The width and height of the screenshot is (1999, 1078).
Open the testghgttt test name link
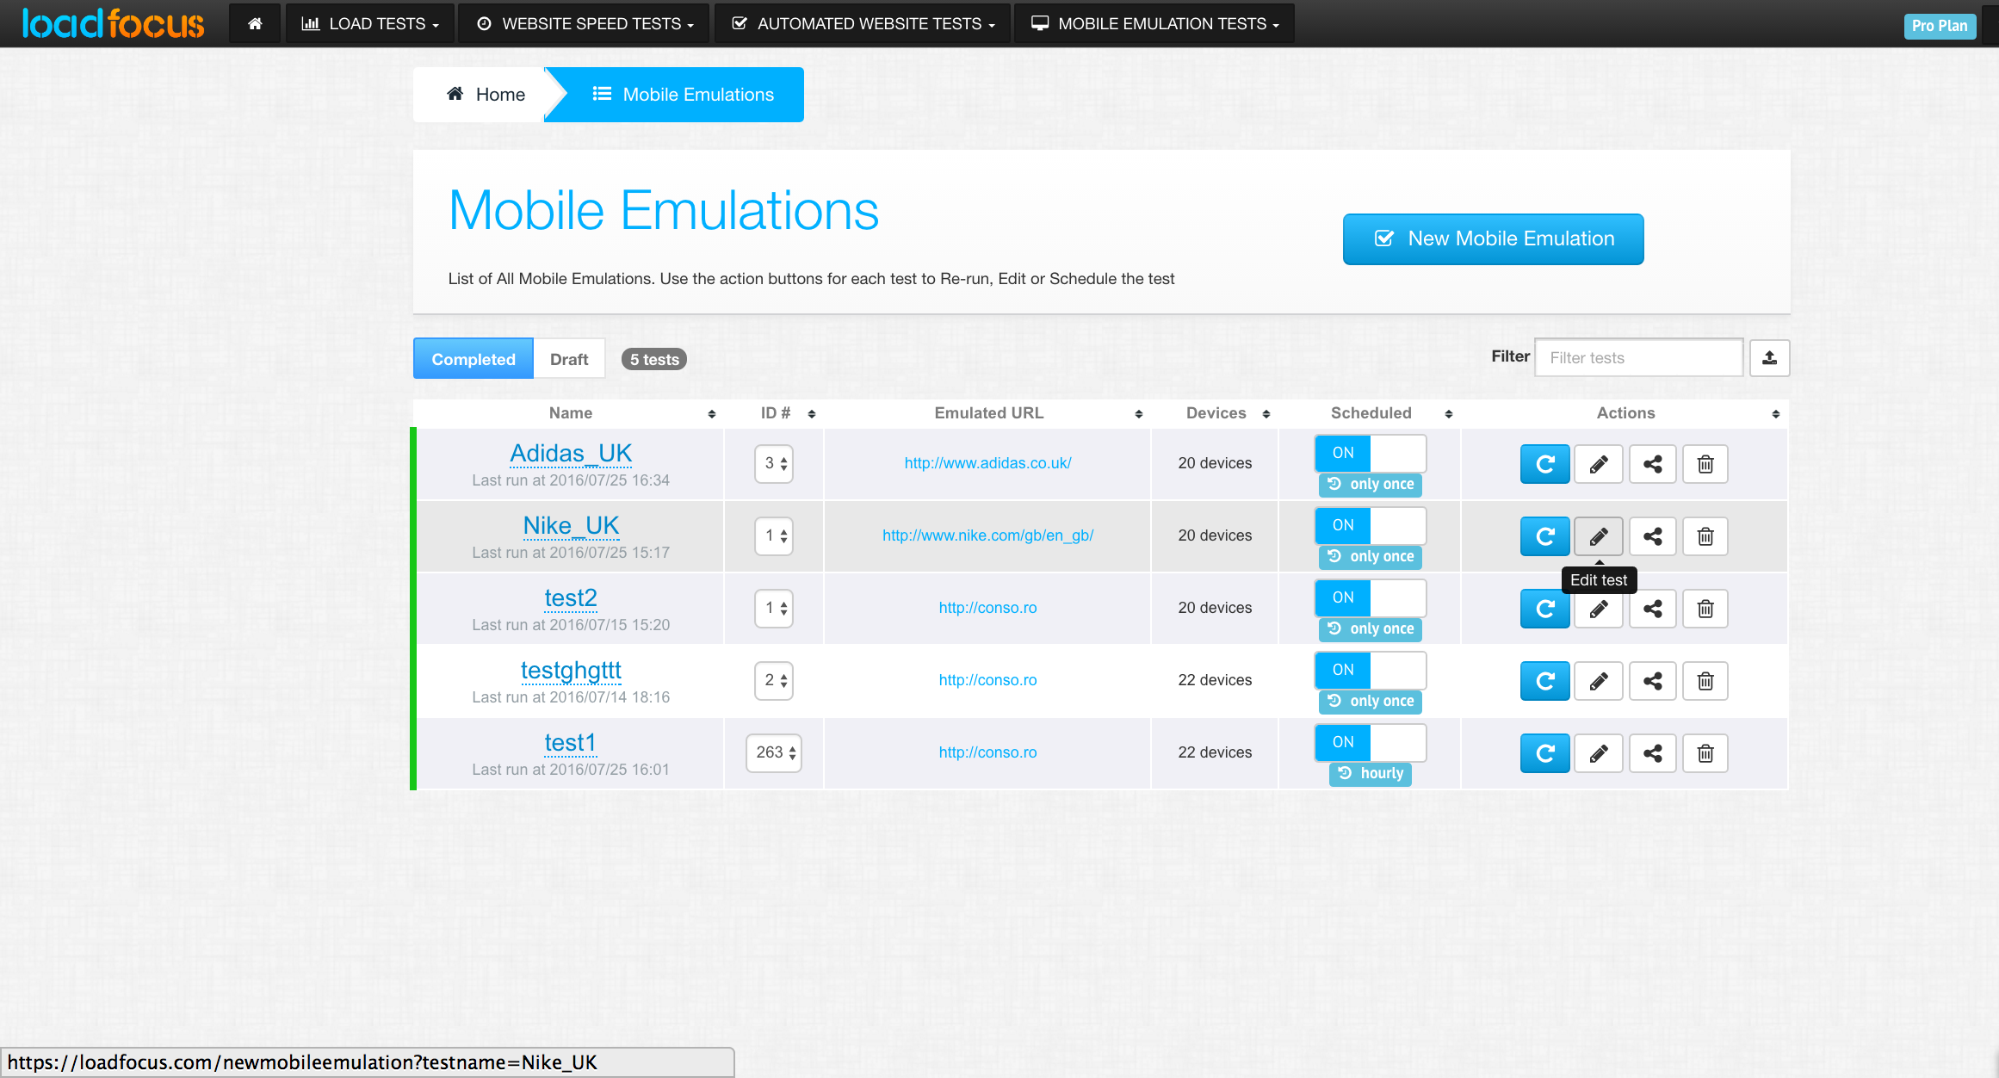point(571,670)
